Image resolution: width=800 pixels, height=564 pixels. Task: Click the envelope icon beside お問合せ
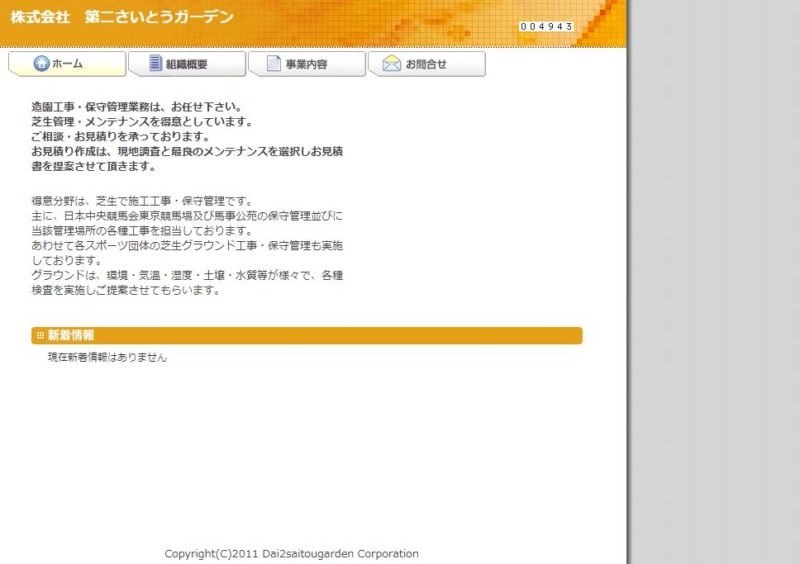point(392,63)
